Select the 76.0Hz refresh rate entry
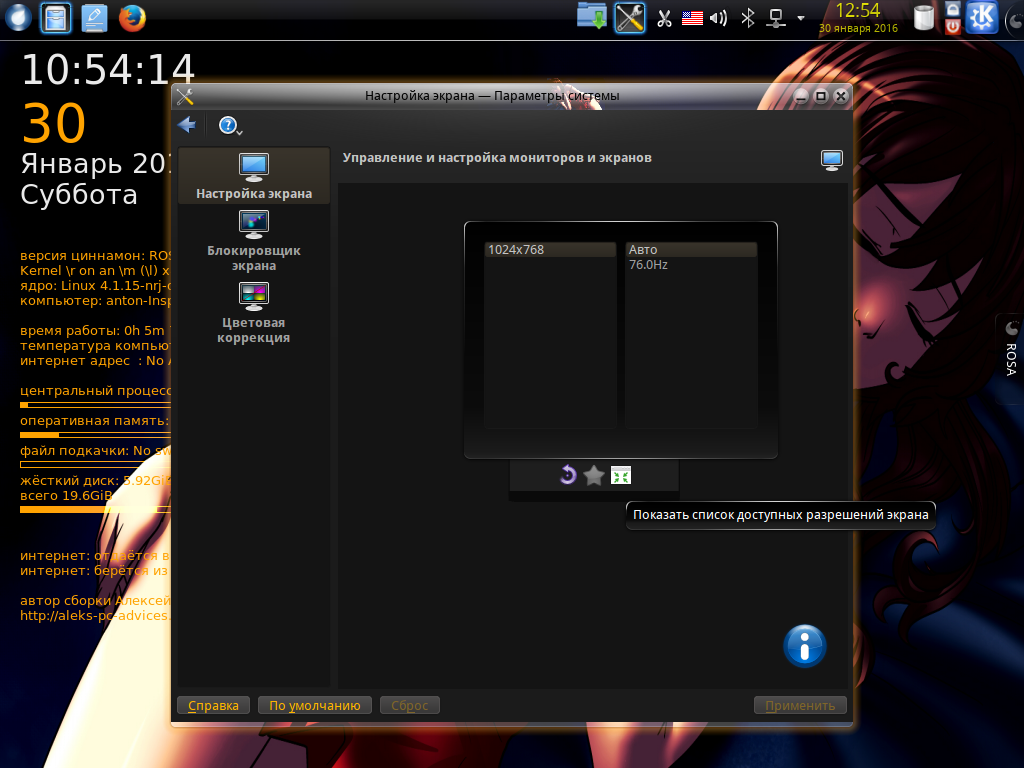 click(691, 264)
